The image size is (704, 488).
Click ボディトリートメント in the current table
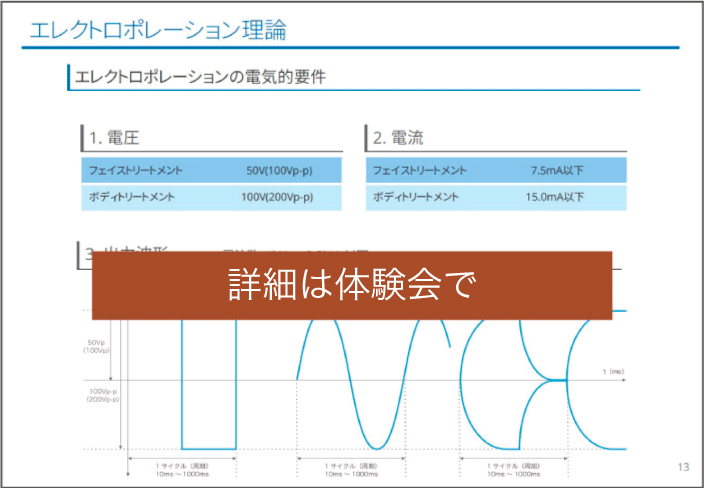tap(415, 197)
